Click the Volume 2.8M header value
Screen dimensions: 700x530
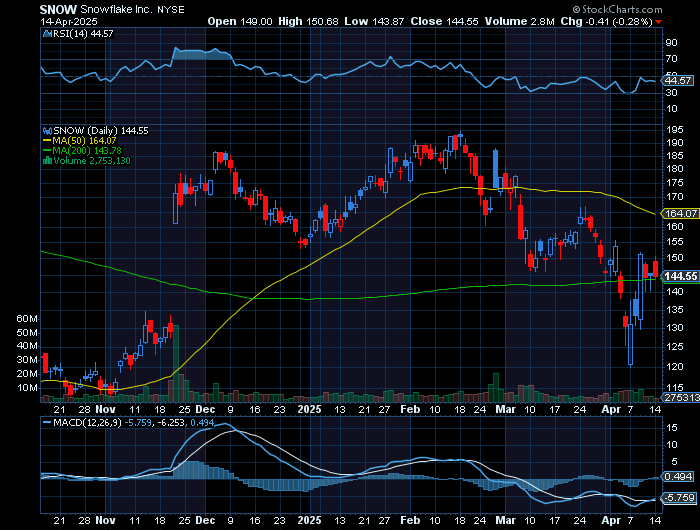click(520, 21)
